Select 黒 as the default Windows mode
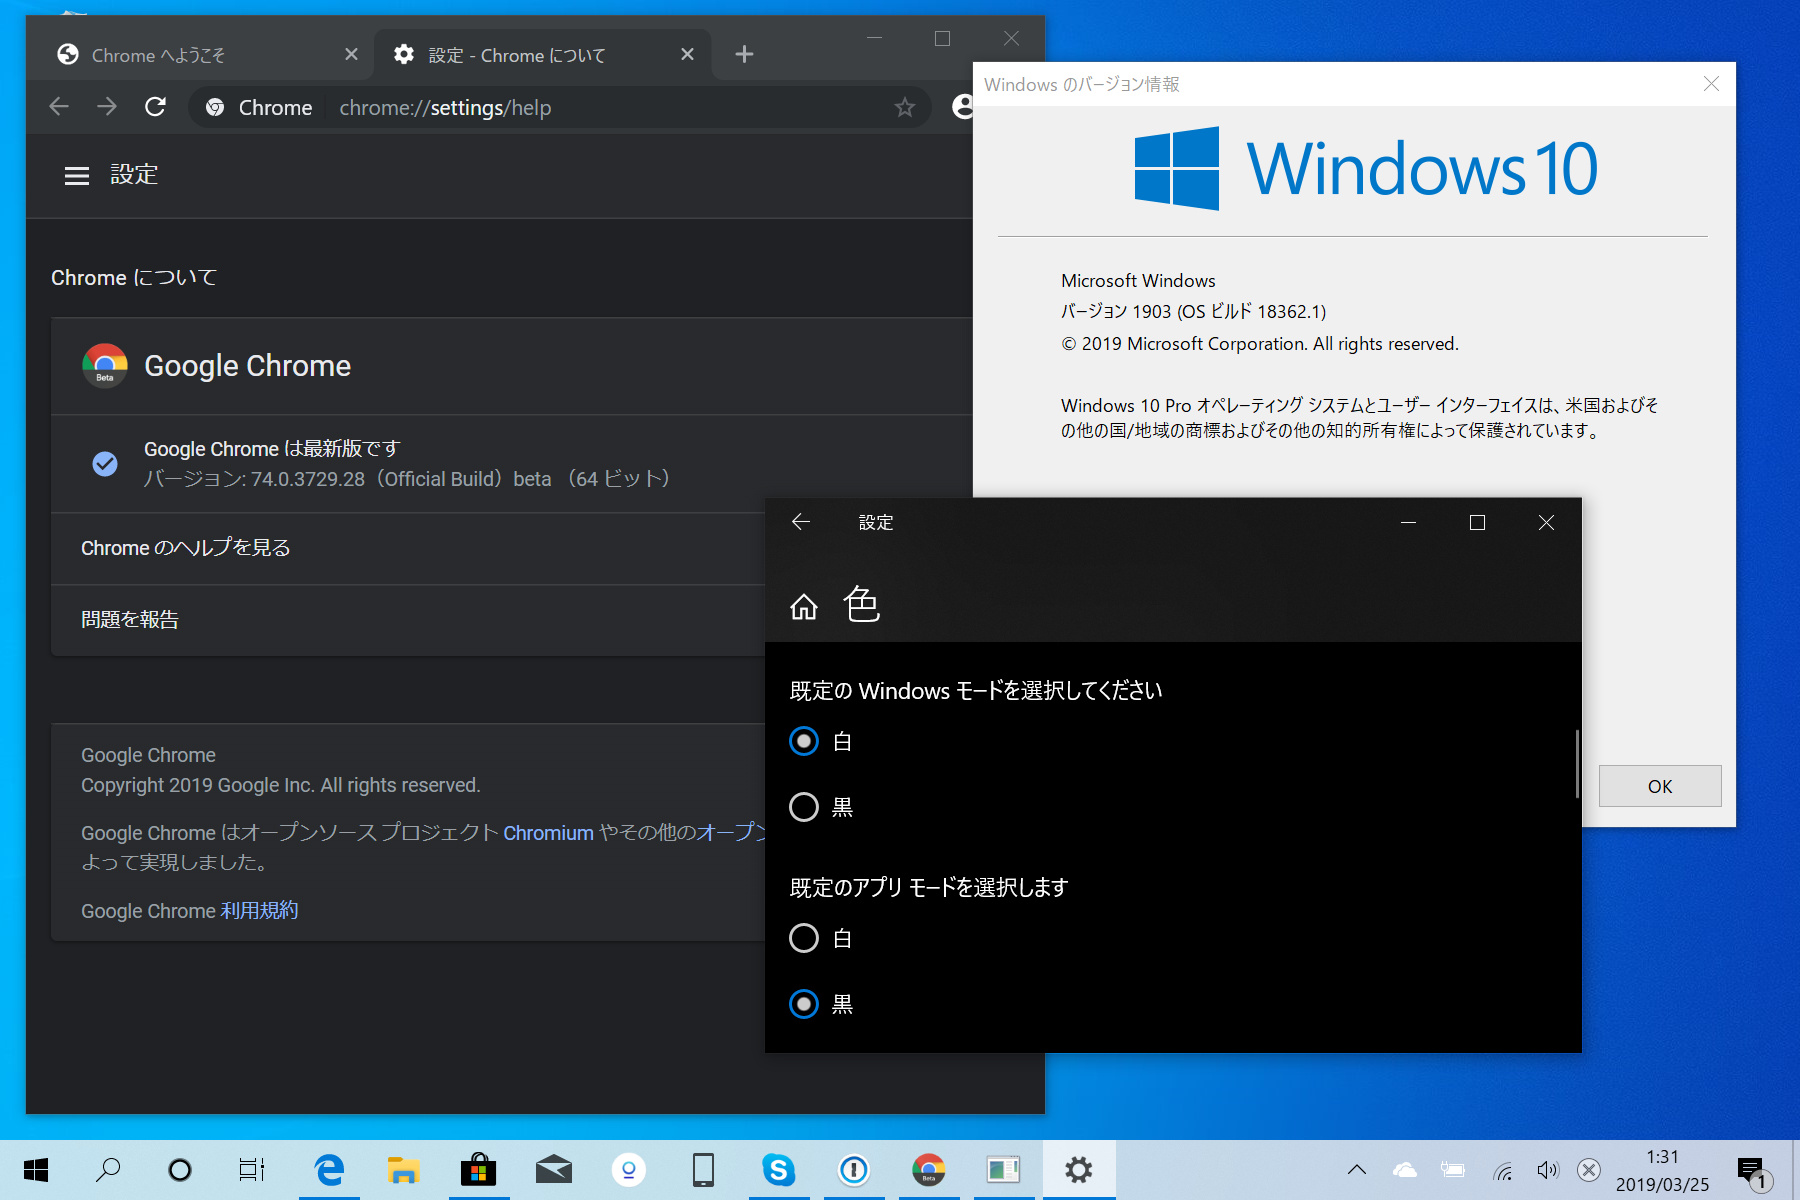1800x1200 pixels. click(x=803, y=807)
